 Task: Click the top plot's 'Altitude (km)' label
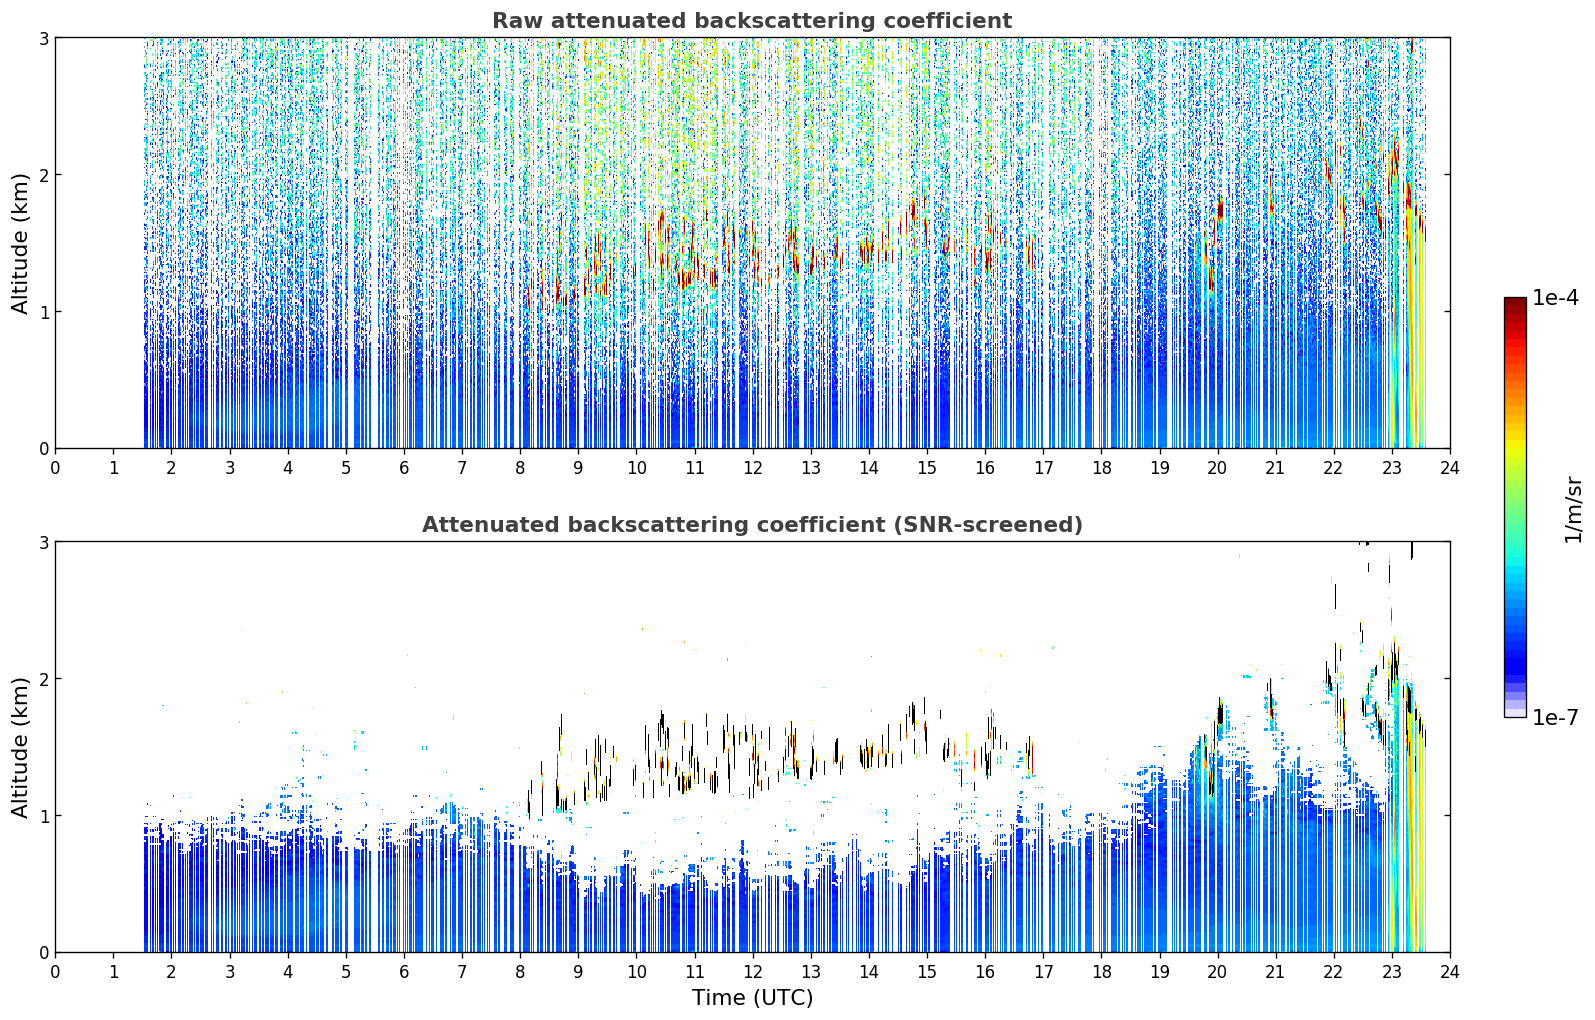coord(21,243)
